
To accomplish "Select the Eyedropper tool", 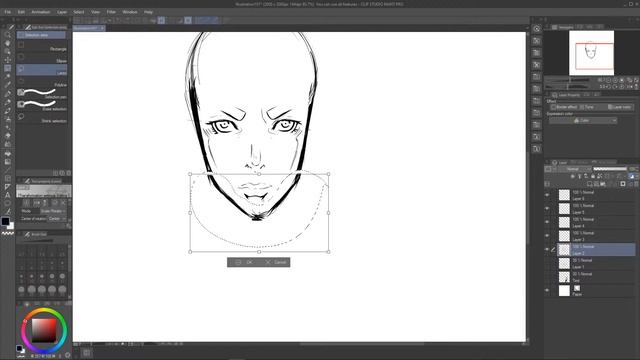I will pyautogui.click(x=8, y=85).
